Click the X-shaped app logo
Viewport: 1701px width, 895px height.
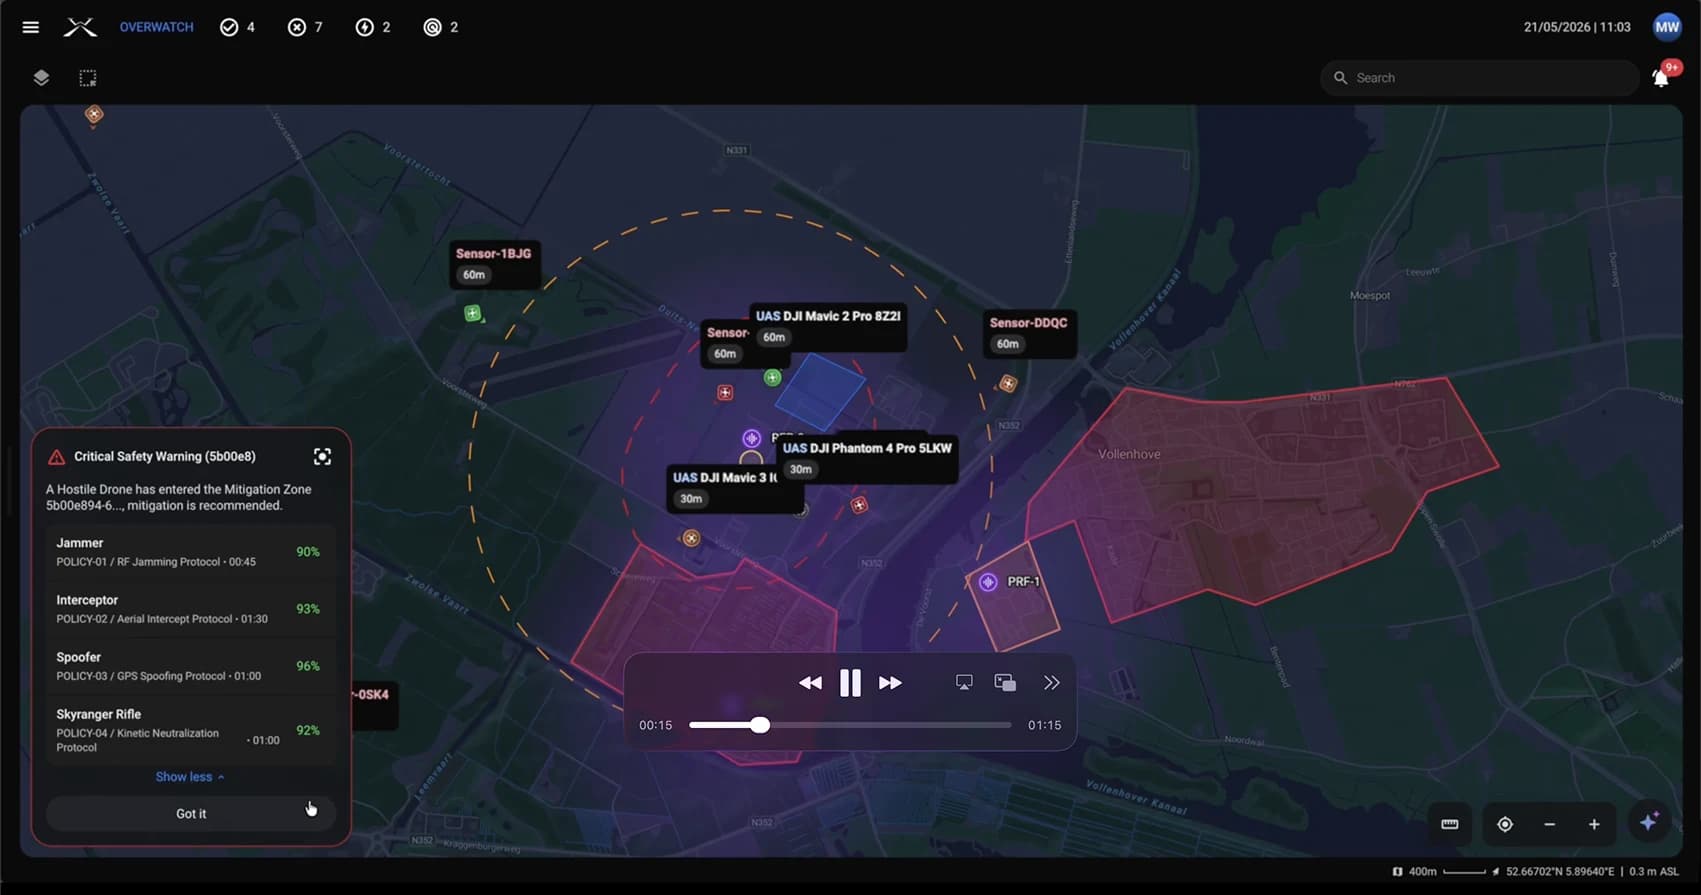click(80, 27)
